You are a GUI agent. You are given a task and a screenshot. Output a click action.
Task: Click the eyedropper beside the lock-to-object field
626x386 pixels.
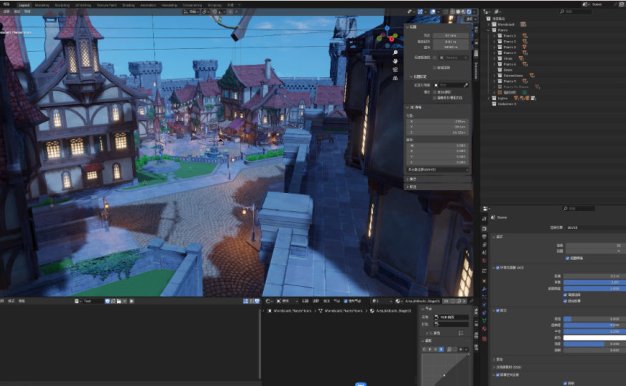pyautogui.click(x=466, y=85)
